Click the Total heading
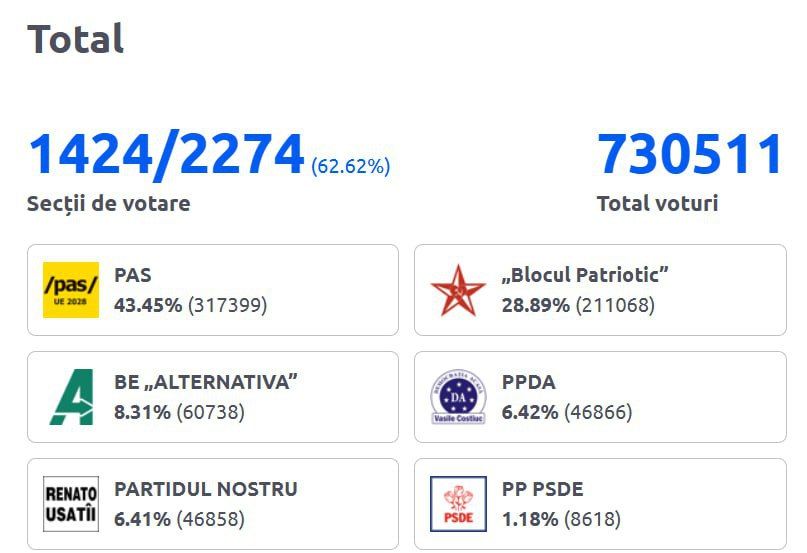This screenshot has height=553, width=807. [76, 39]
